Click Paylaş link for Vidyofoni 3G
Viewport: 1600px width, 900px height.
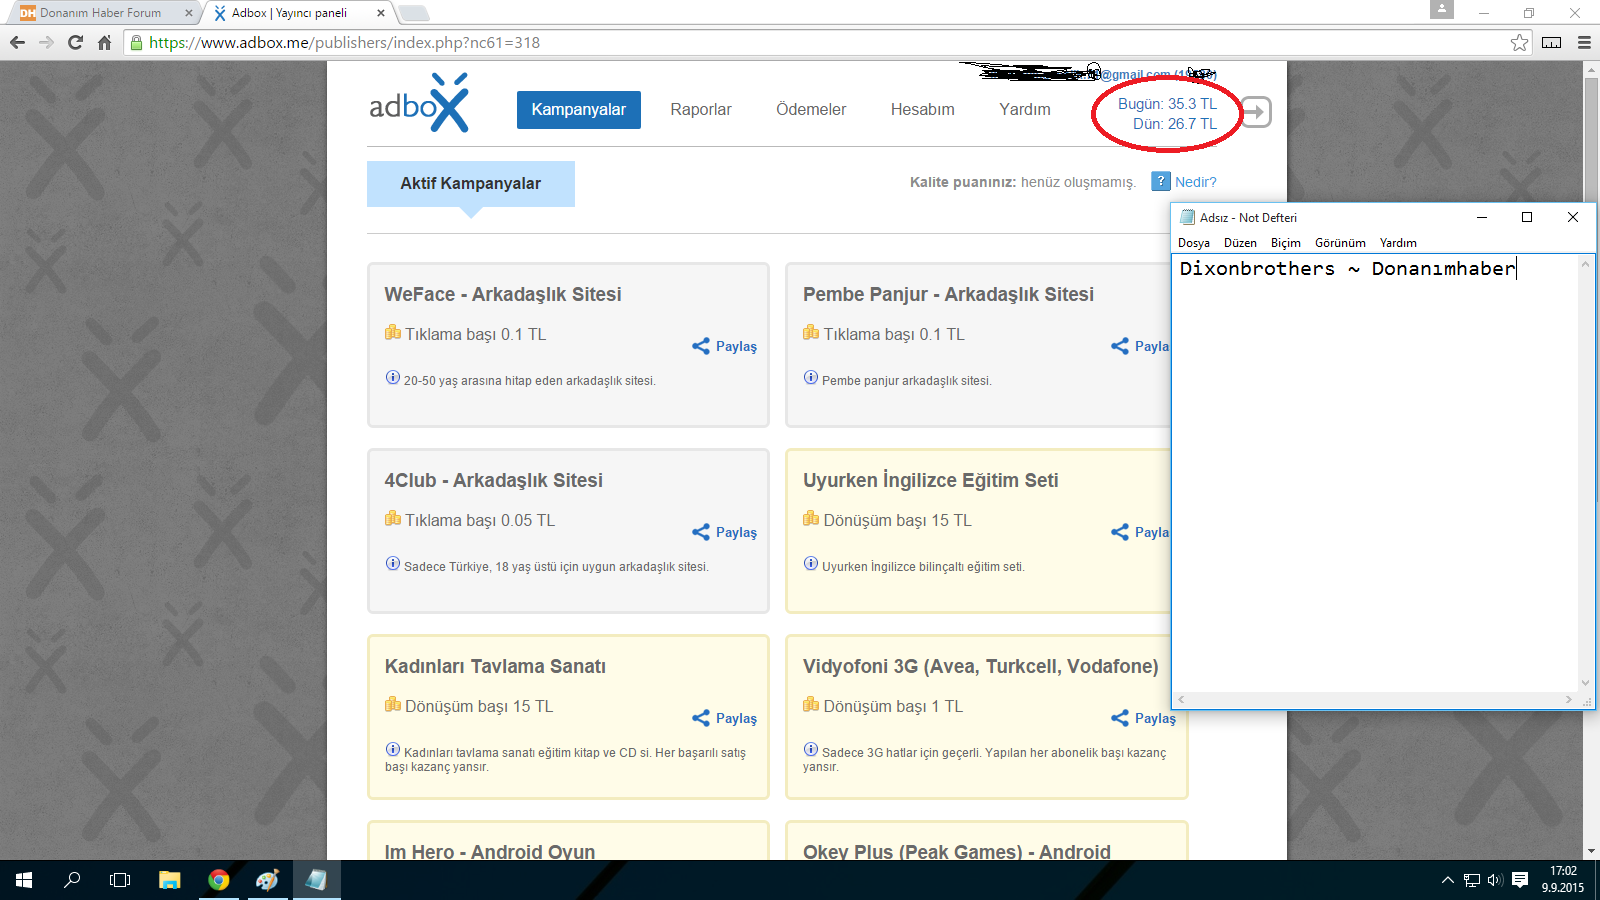coord(1155,718)
